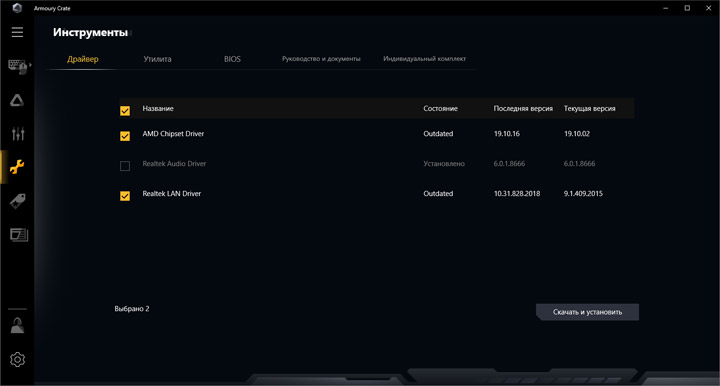Image resolution: width=720 pixels, height=386 pixels.
Task: Switch to the BIOS tab
Action: click(232, 59)
